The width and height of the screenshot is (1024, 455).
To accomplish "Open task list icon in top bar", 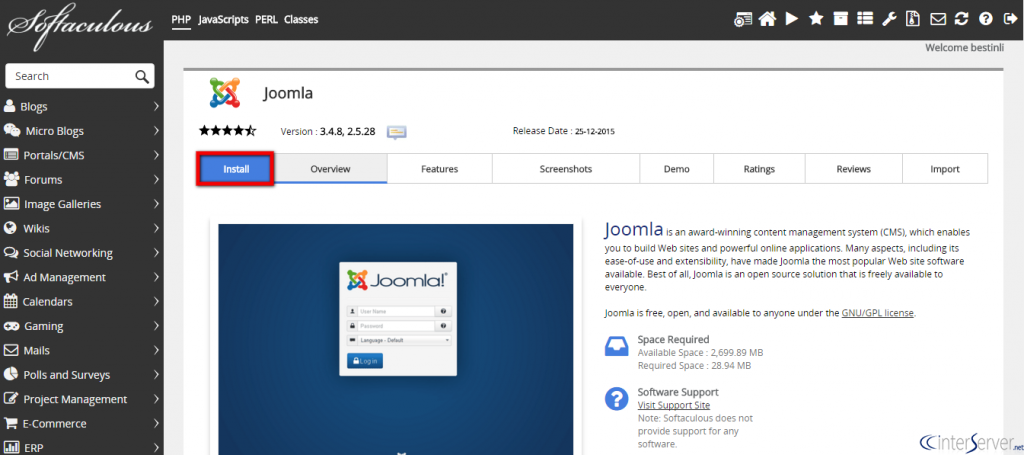I will point(865,19).
